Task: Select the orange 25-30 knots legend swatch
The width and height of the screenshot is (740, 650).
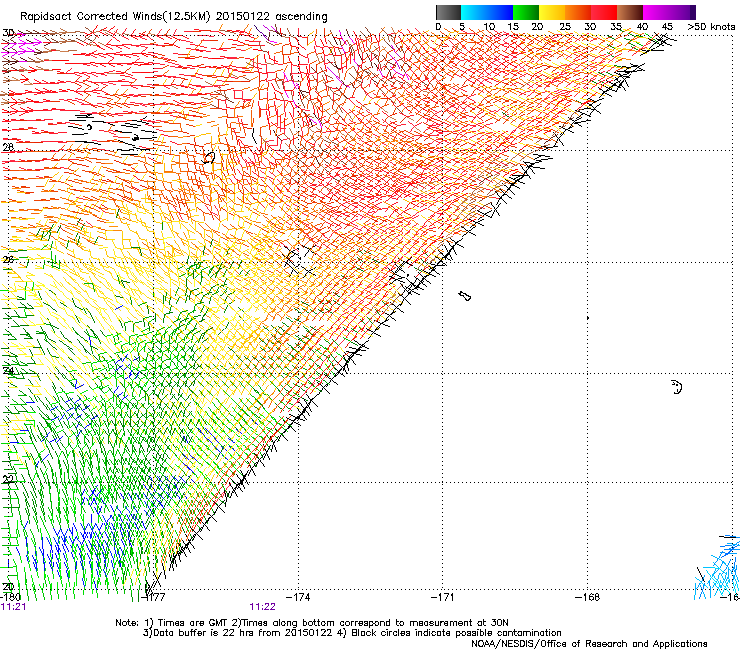Action: coord(578,12)
